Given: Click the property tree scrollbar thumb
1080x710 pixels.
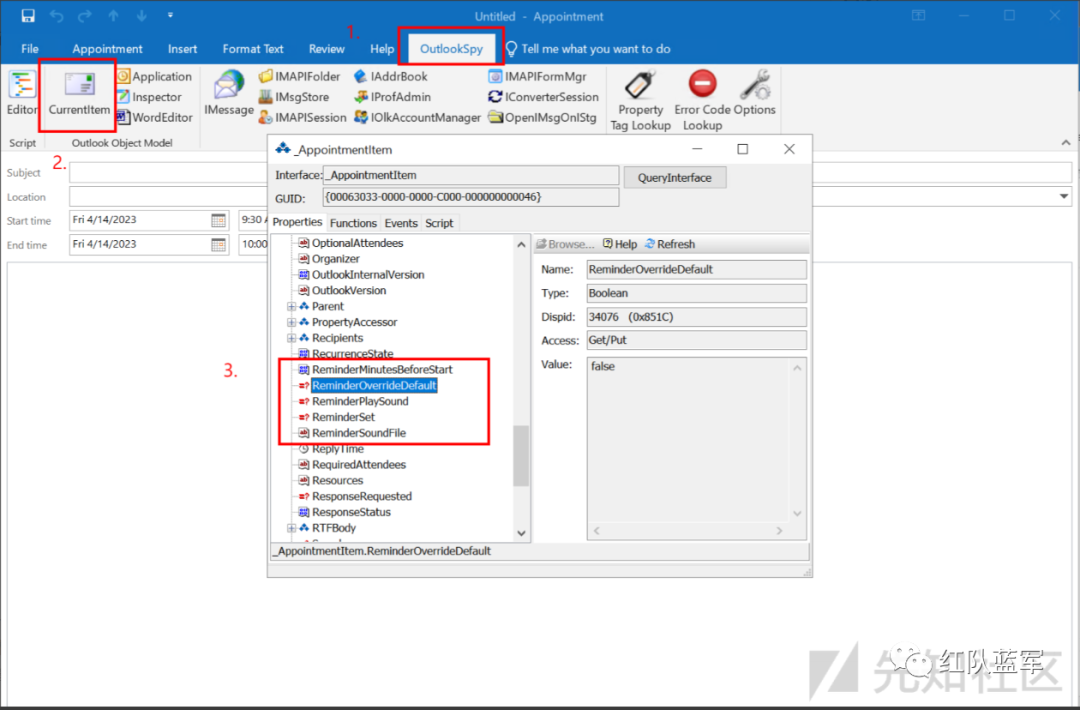Looking at the screenshot, I should click(x=521, y=455).
